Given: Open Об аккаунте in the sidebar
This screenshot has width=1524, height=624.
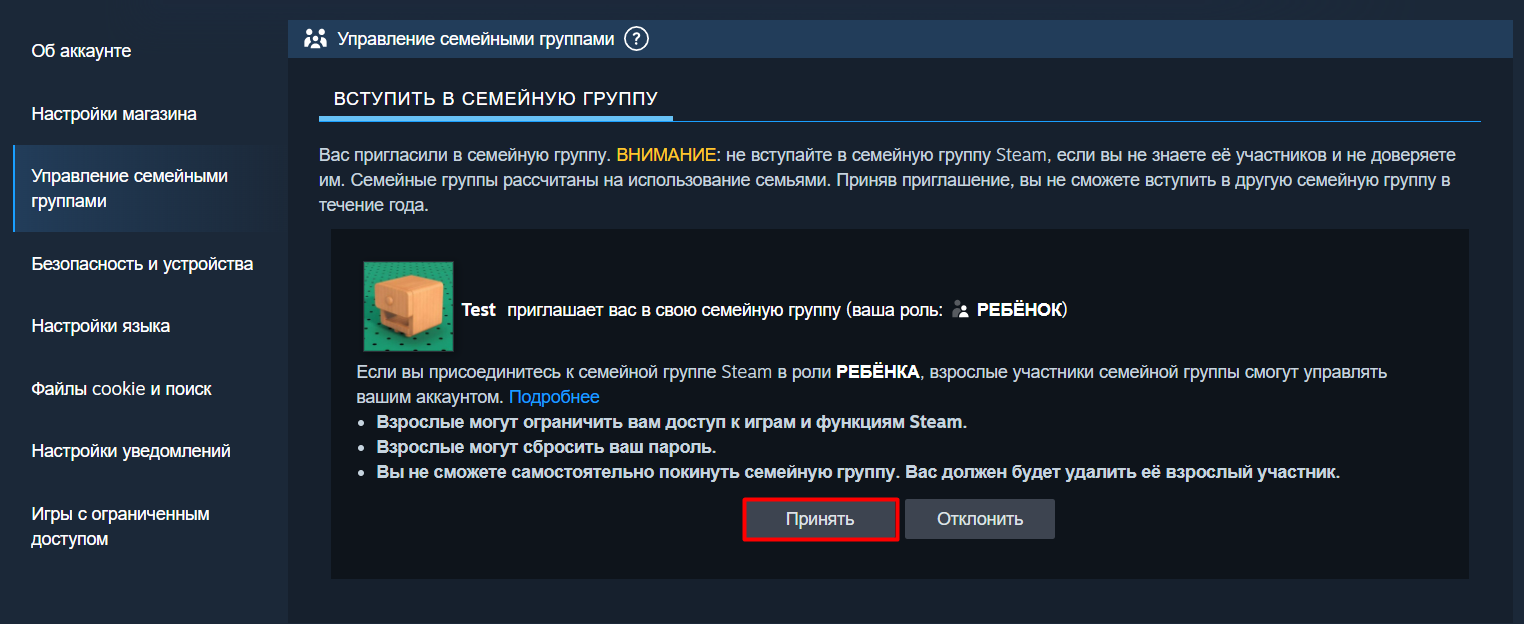Looking at the screenshot, I should tap(81, 51).
